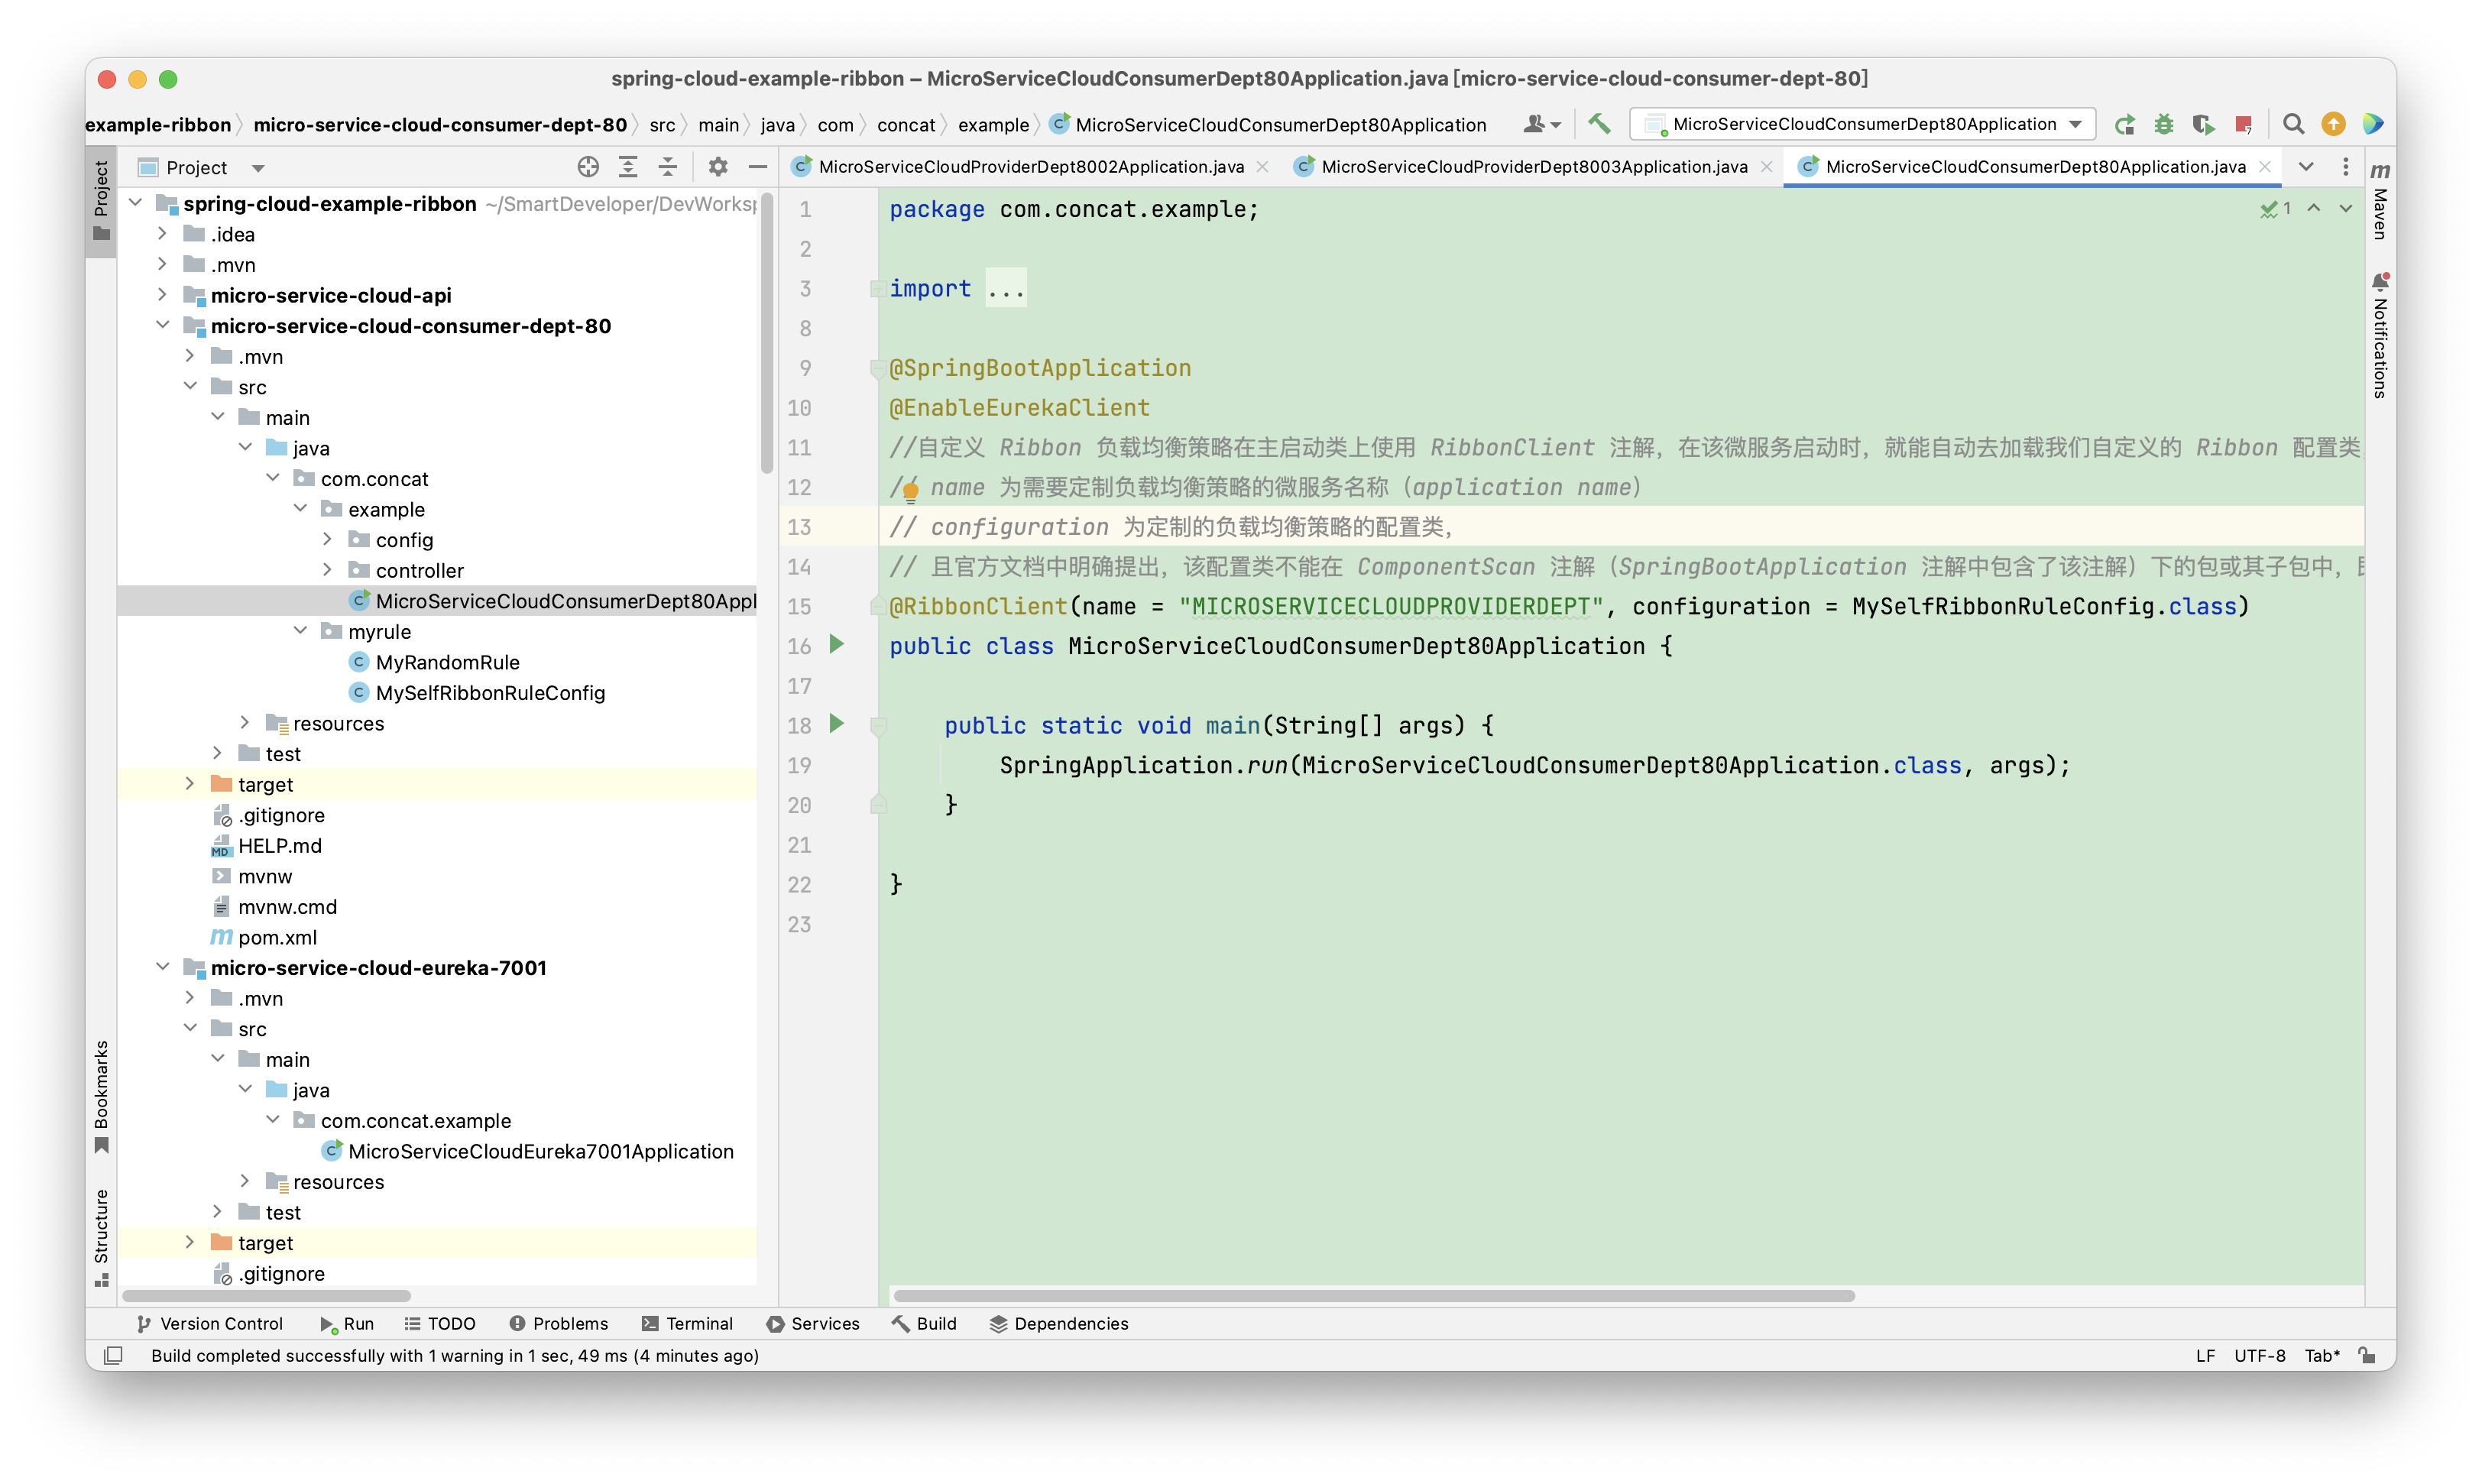Open Search Everywhere magnifier icon
Viewport: 2482px width, 1484px height.
[2293, 124]
